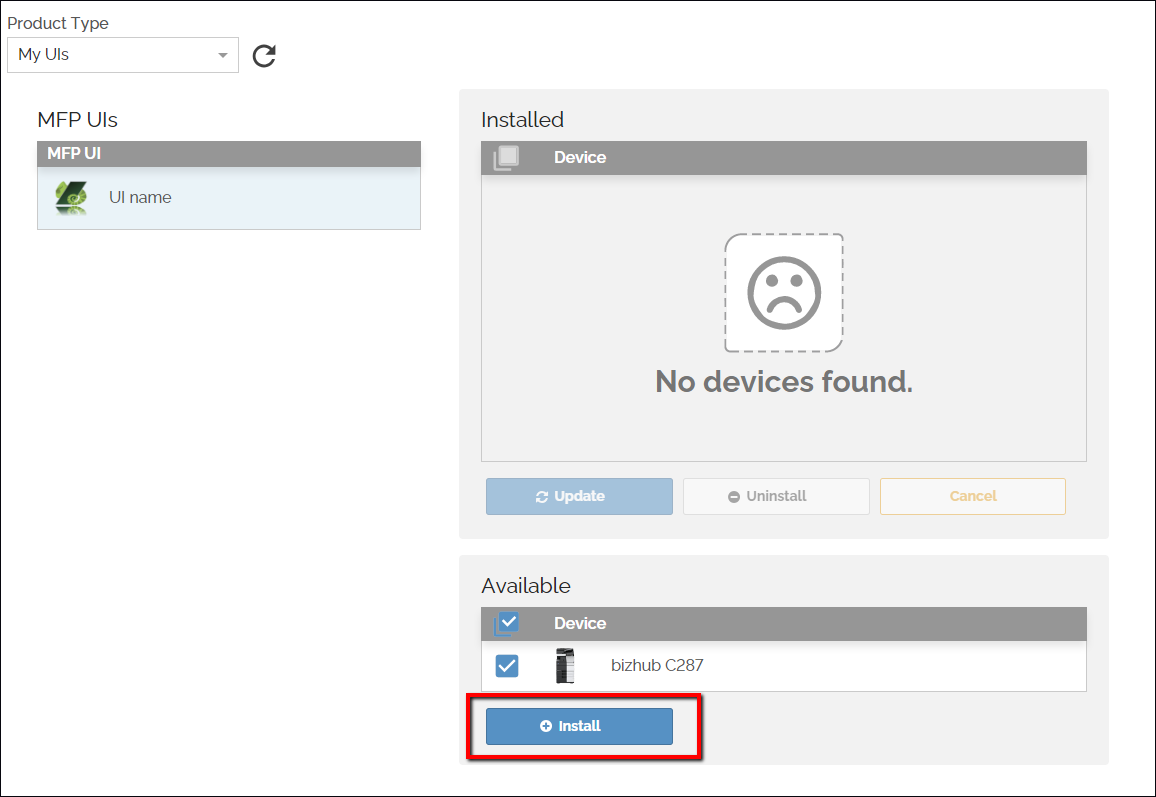Click the green UI name thumbnail icon
The width and height of the screenshot is (1156, 797).
click(72, 198)
